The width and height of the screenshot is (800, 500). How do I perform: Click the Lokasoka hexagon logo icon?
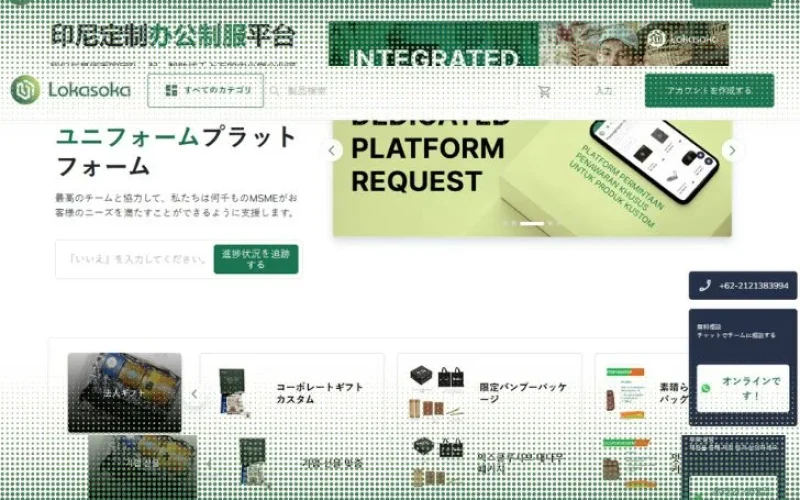point(25,90)
